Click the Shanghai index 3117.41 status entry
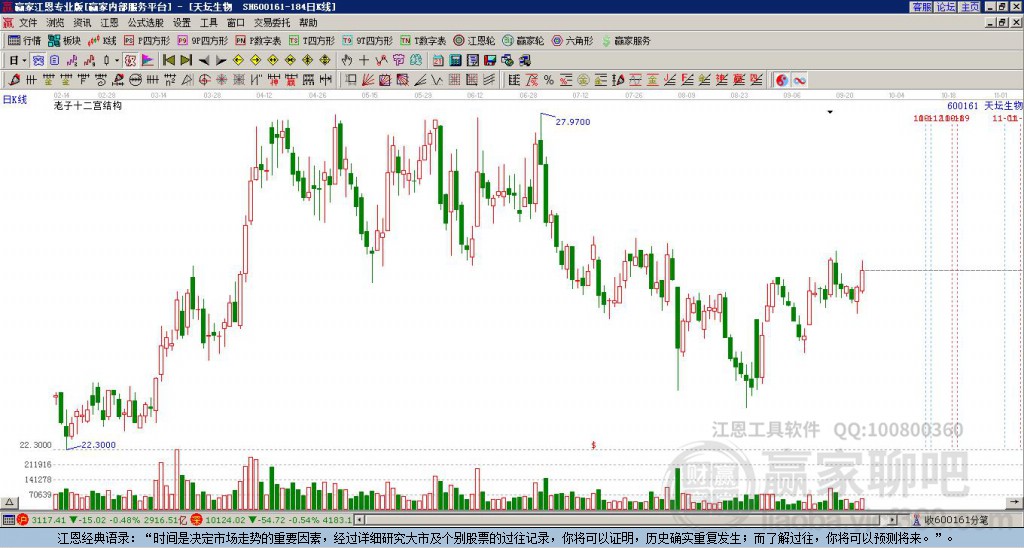 pos(103,520)
